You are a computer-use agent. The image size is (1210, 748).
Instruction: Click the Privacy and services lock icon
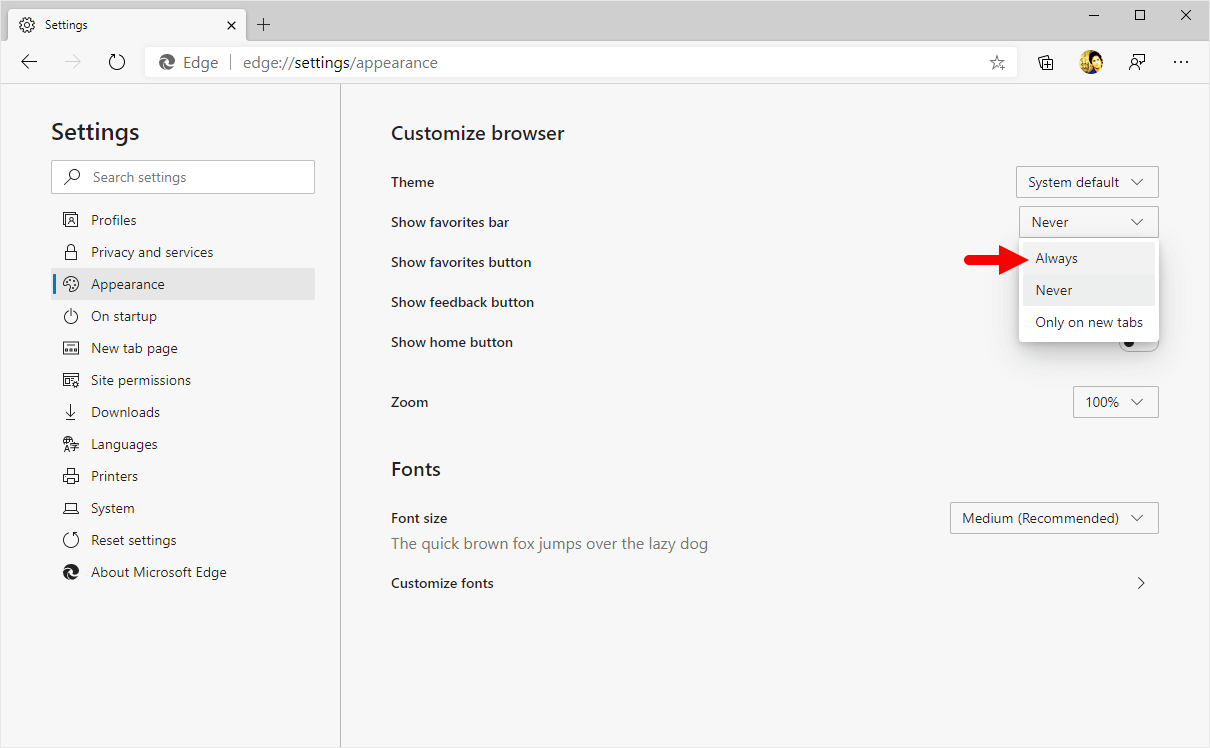pos(70,252)
